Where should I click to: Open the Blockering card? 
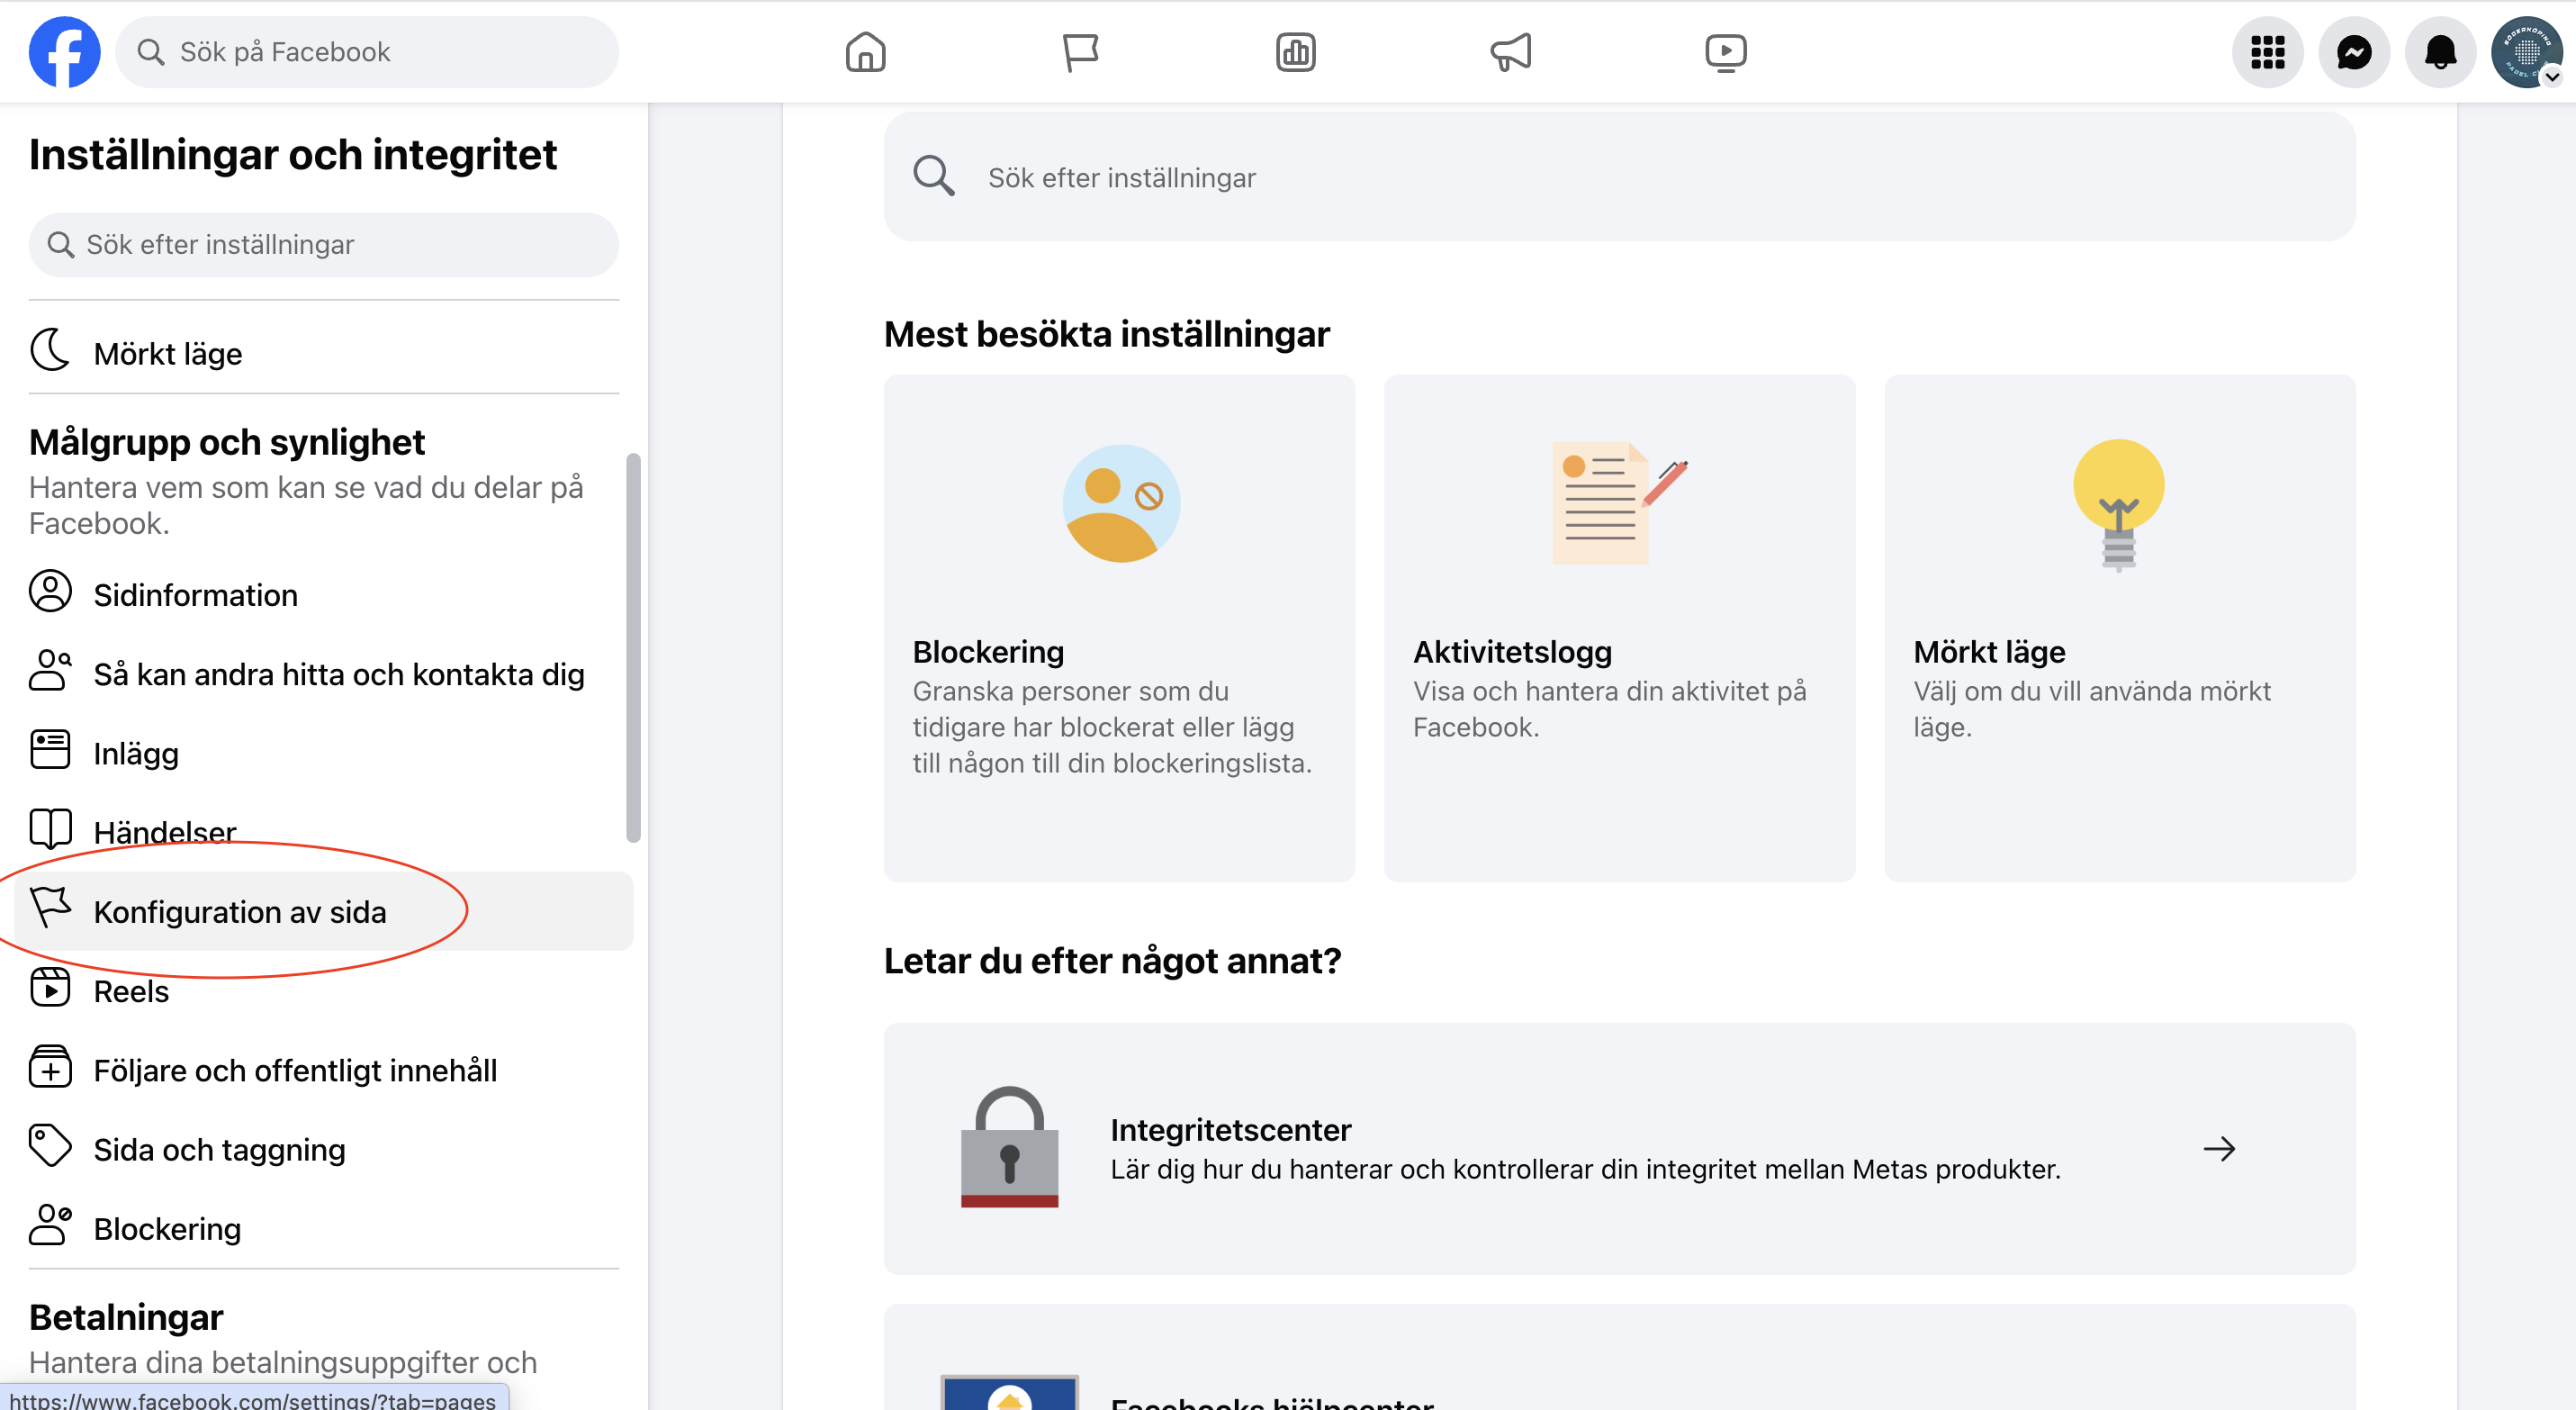(x=1118, y=627)
